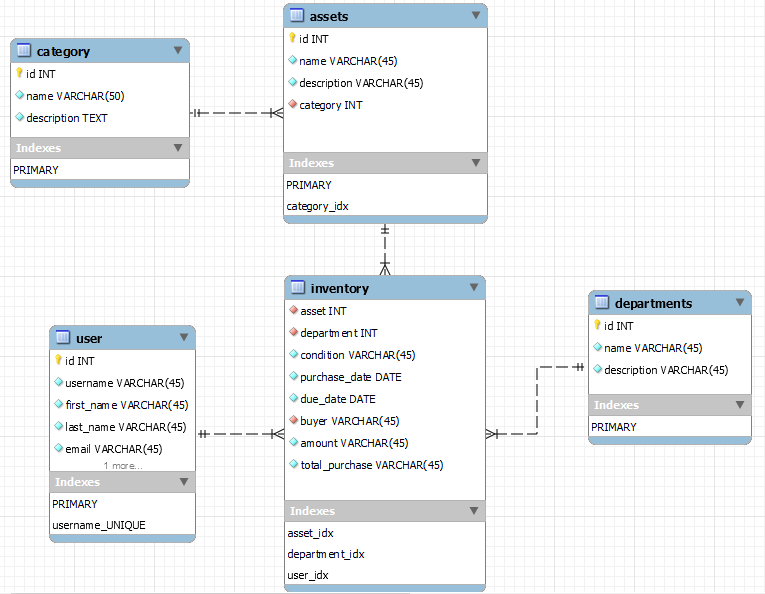Image resolution: width=765 pixels, height=594 pixels.
Task: Click the assets table icon
Action: pos(297,16)
